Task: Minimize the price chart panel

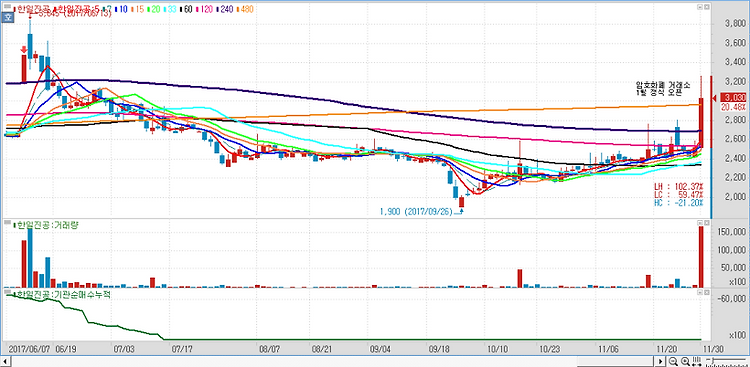Action: [x=699, y=8]
